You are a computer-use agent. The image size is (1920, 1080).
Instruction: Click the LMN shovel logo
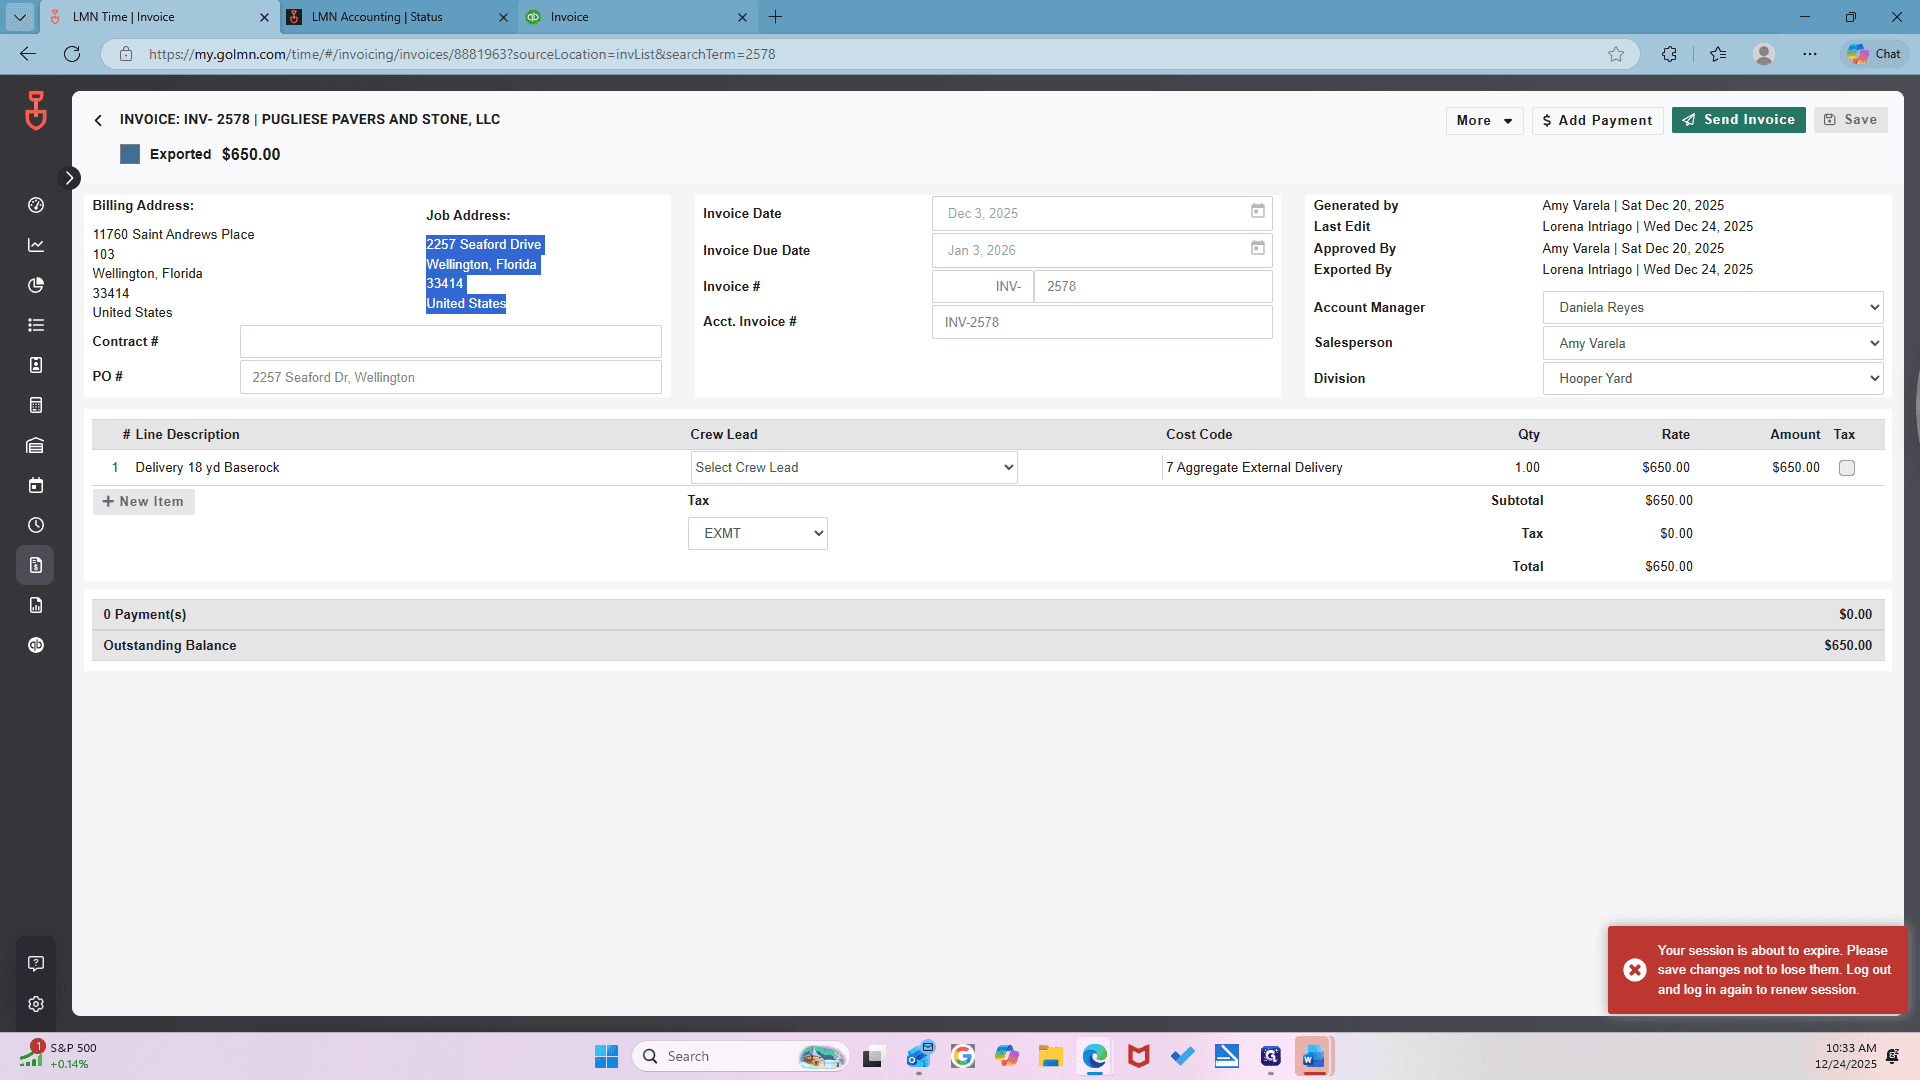[36, 111]
